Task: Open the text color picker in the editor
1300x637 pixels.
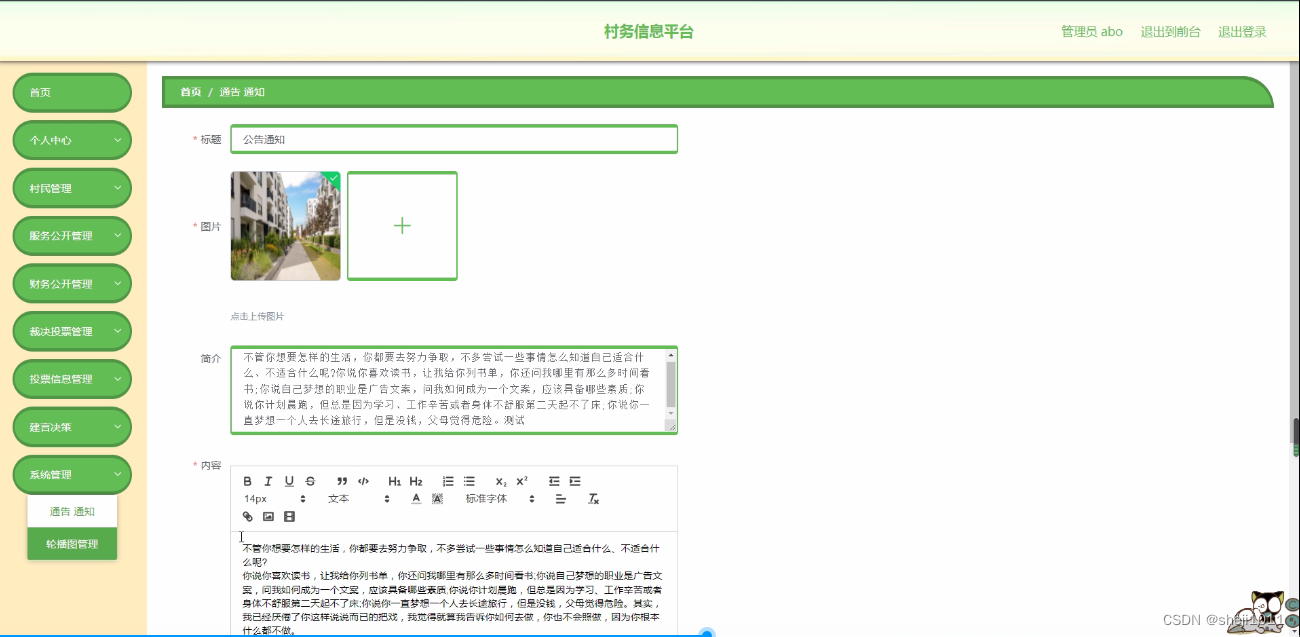Action: pos(415,498)
